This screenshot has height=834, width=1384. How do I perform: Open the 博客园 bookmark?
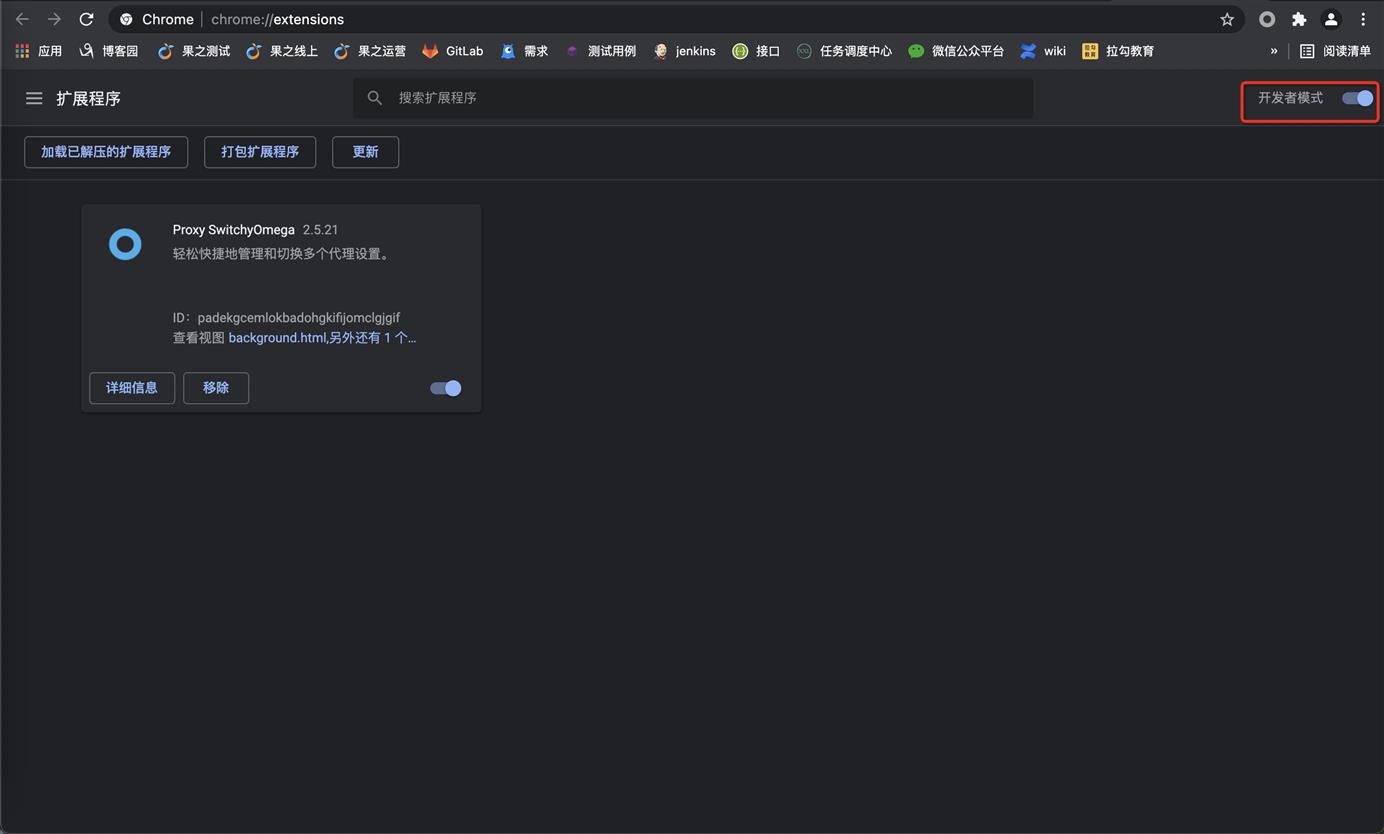[109, 51]
